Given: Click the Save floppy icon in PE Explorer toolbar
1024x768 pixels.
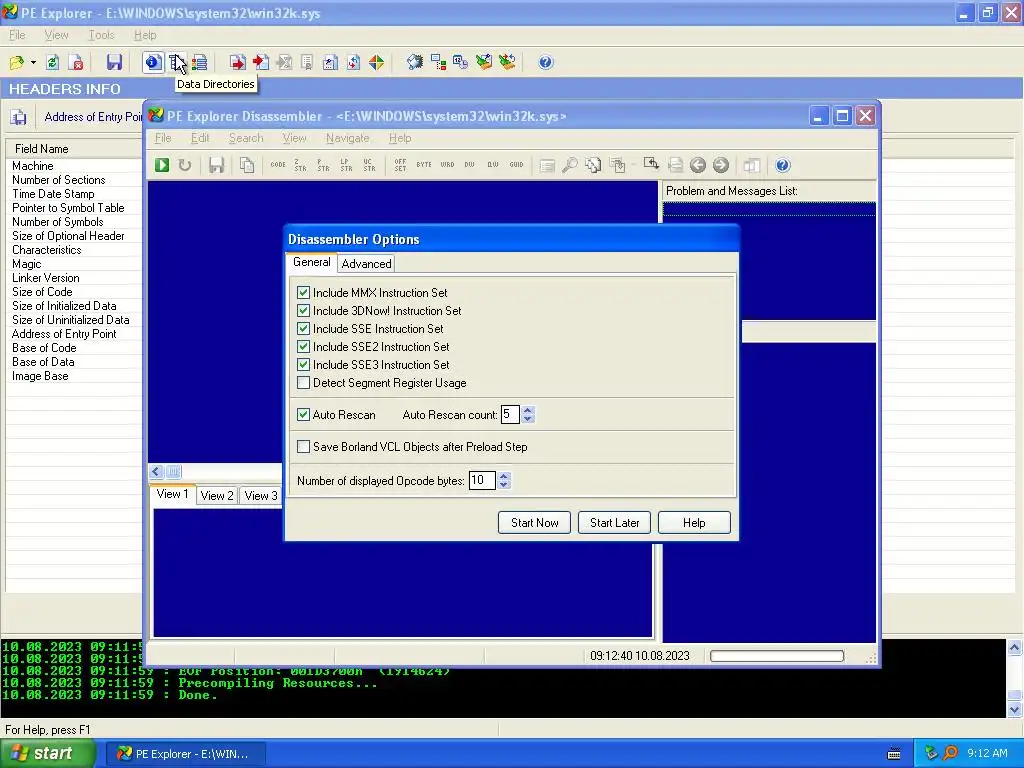Looking at the screenshot, I should pos(114,63).
